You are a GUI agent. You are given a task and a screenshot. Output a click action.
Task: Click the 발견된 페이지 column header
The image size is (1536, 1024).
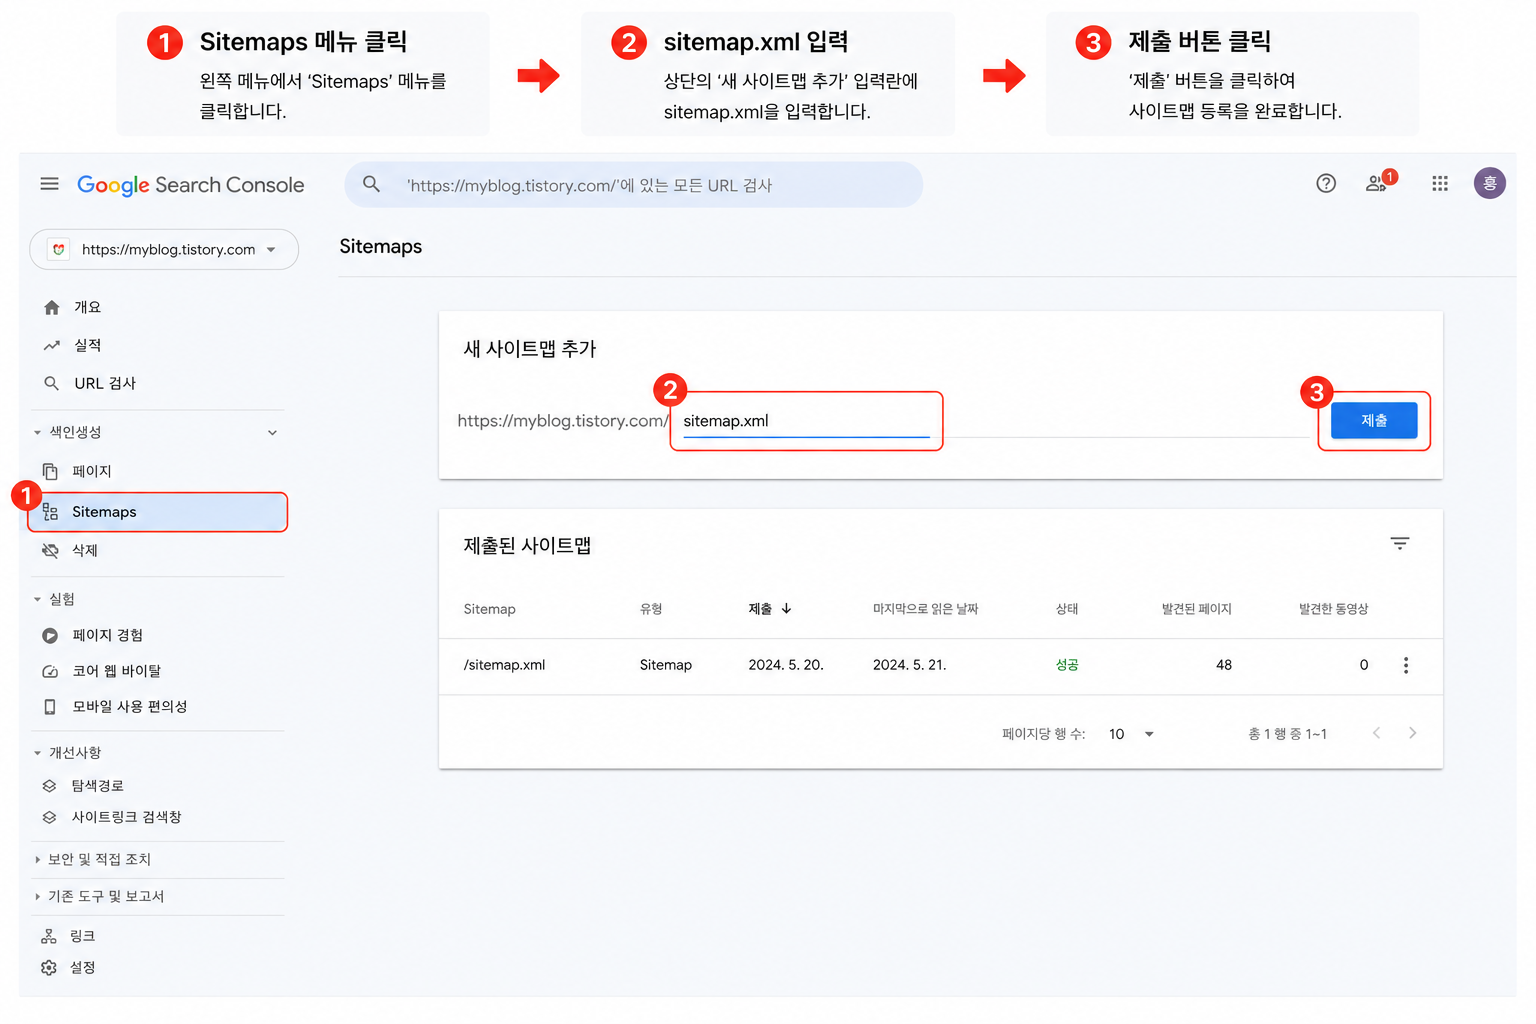click(x=1197, y=609)
